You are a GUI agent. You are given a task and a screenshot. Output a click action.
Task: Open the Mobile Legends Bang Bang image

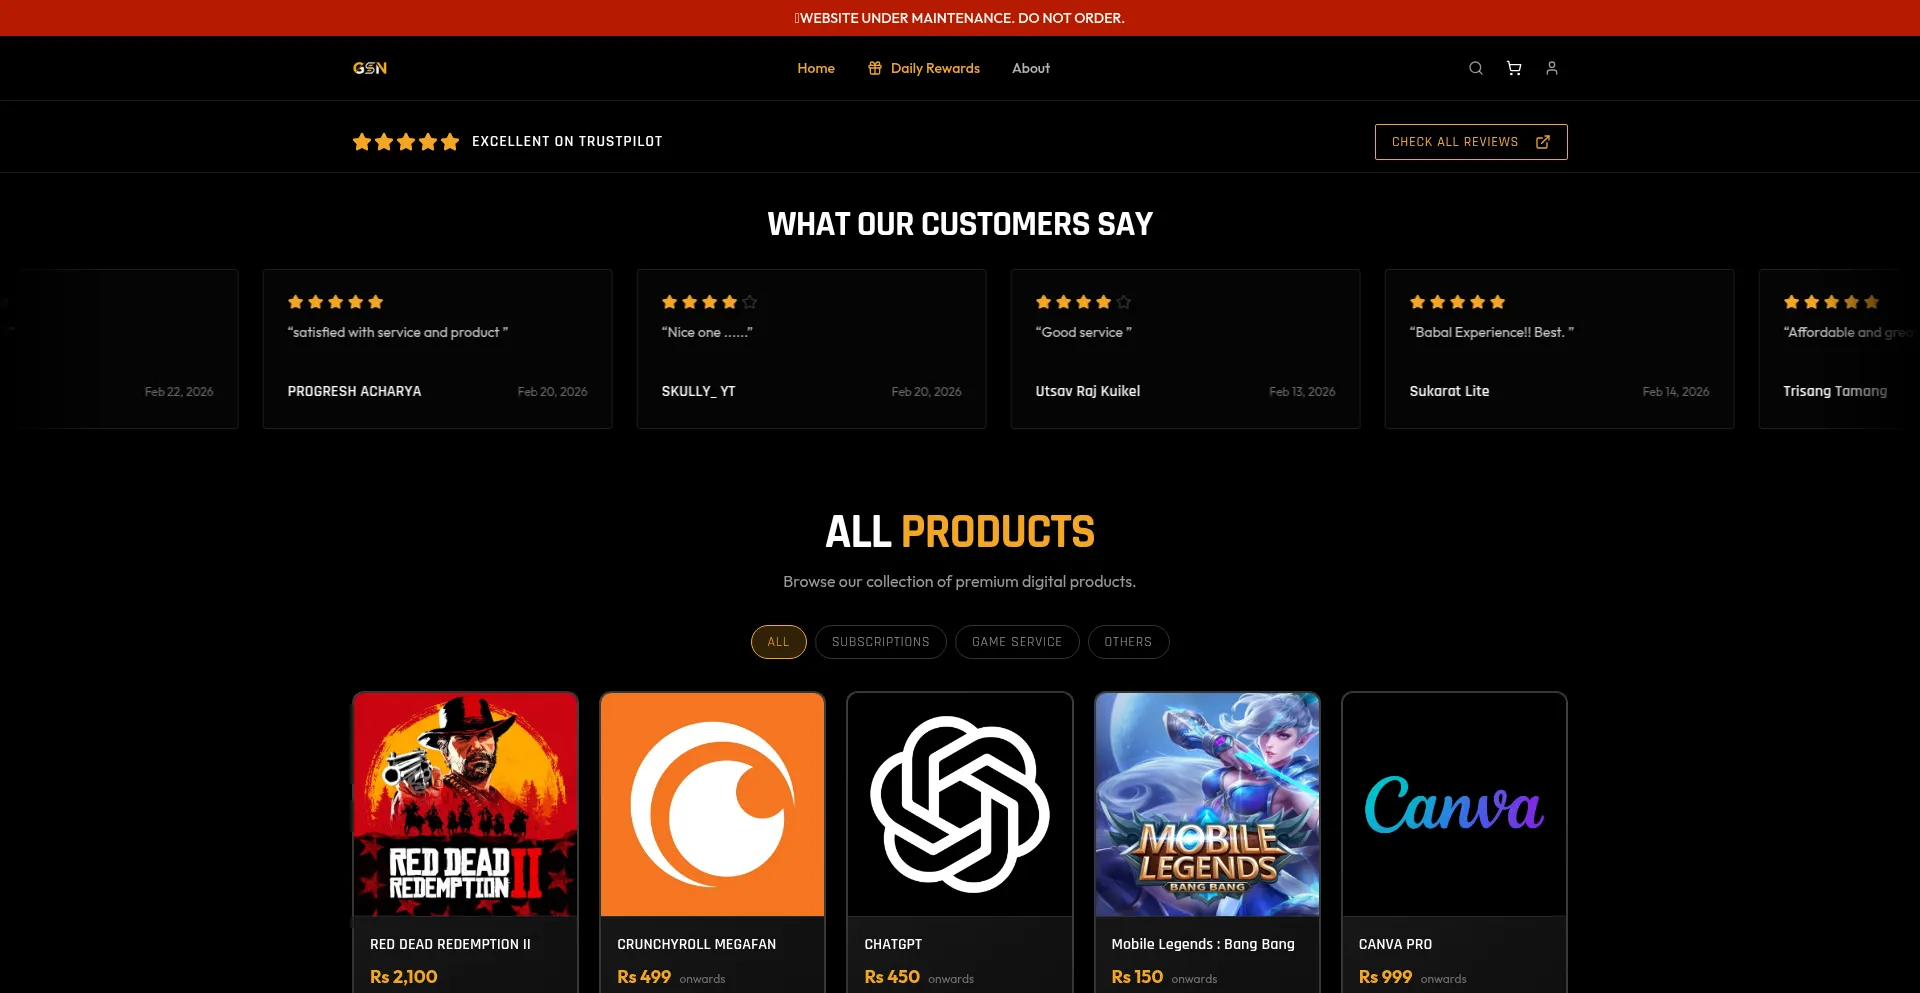[1207, 804]
